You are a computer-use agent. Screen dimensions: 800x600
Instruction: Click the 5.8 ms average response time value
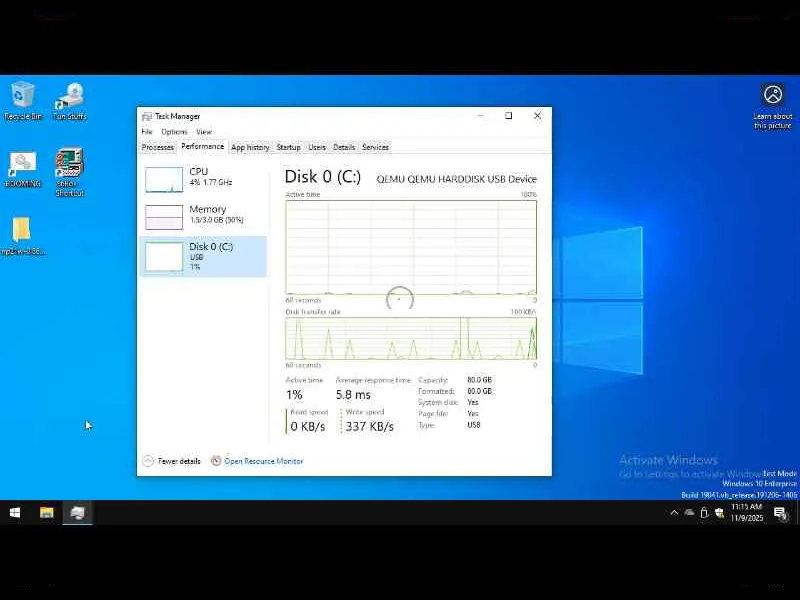353,395
